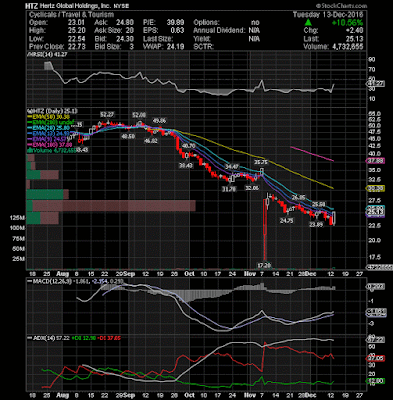Screen dimensions: 393x400
Task: Click the Oct label on date axis
Action: 189,274
